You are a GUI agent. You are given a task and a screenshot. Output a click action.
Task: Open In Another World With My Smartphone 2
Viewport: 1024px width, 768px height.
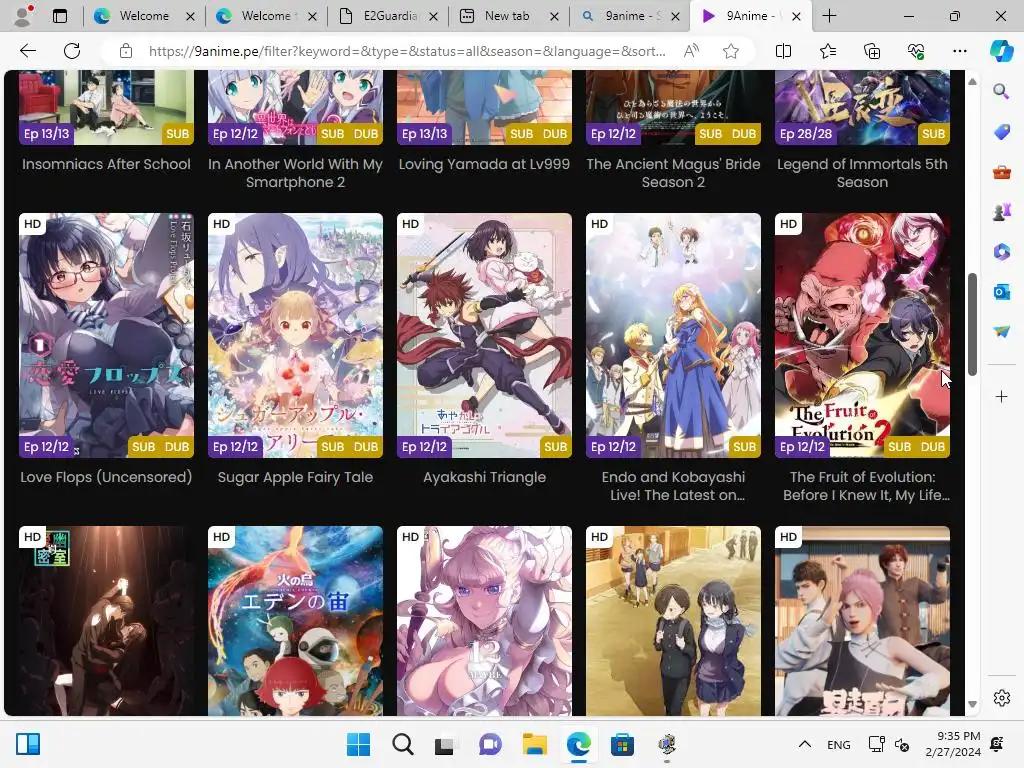(295, 173)
